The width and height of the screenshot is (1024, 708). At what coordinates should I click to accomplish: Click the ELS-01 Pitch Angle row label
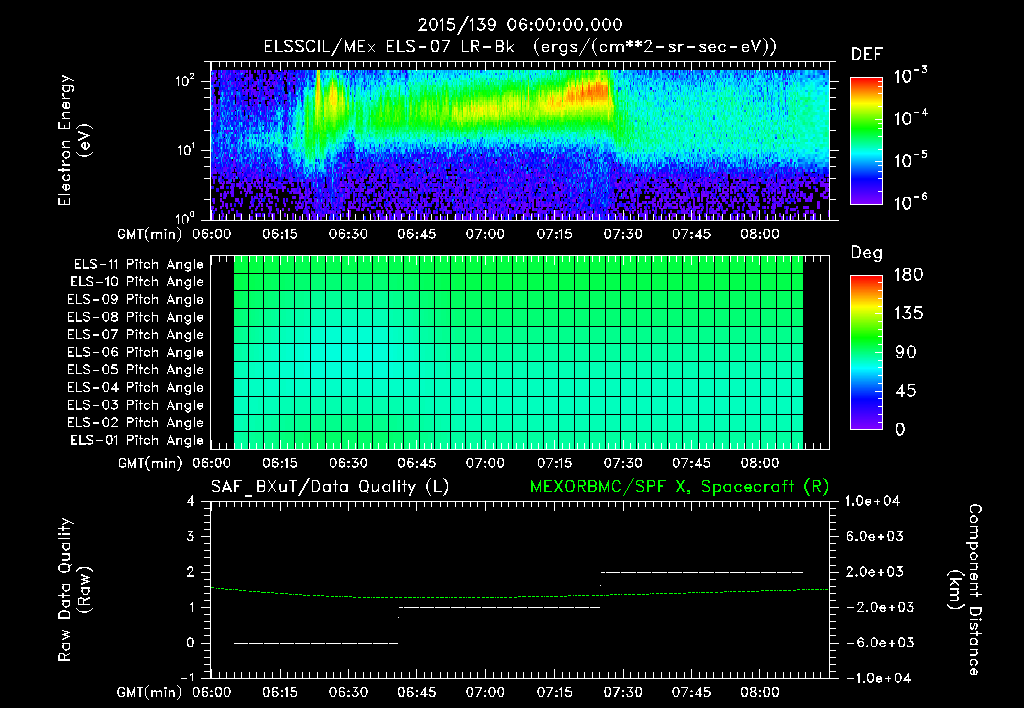coord(137,440)
